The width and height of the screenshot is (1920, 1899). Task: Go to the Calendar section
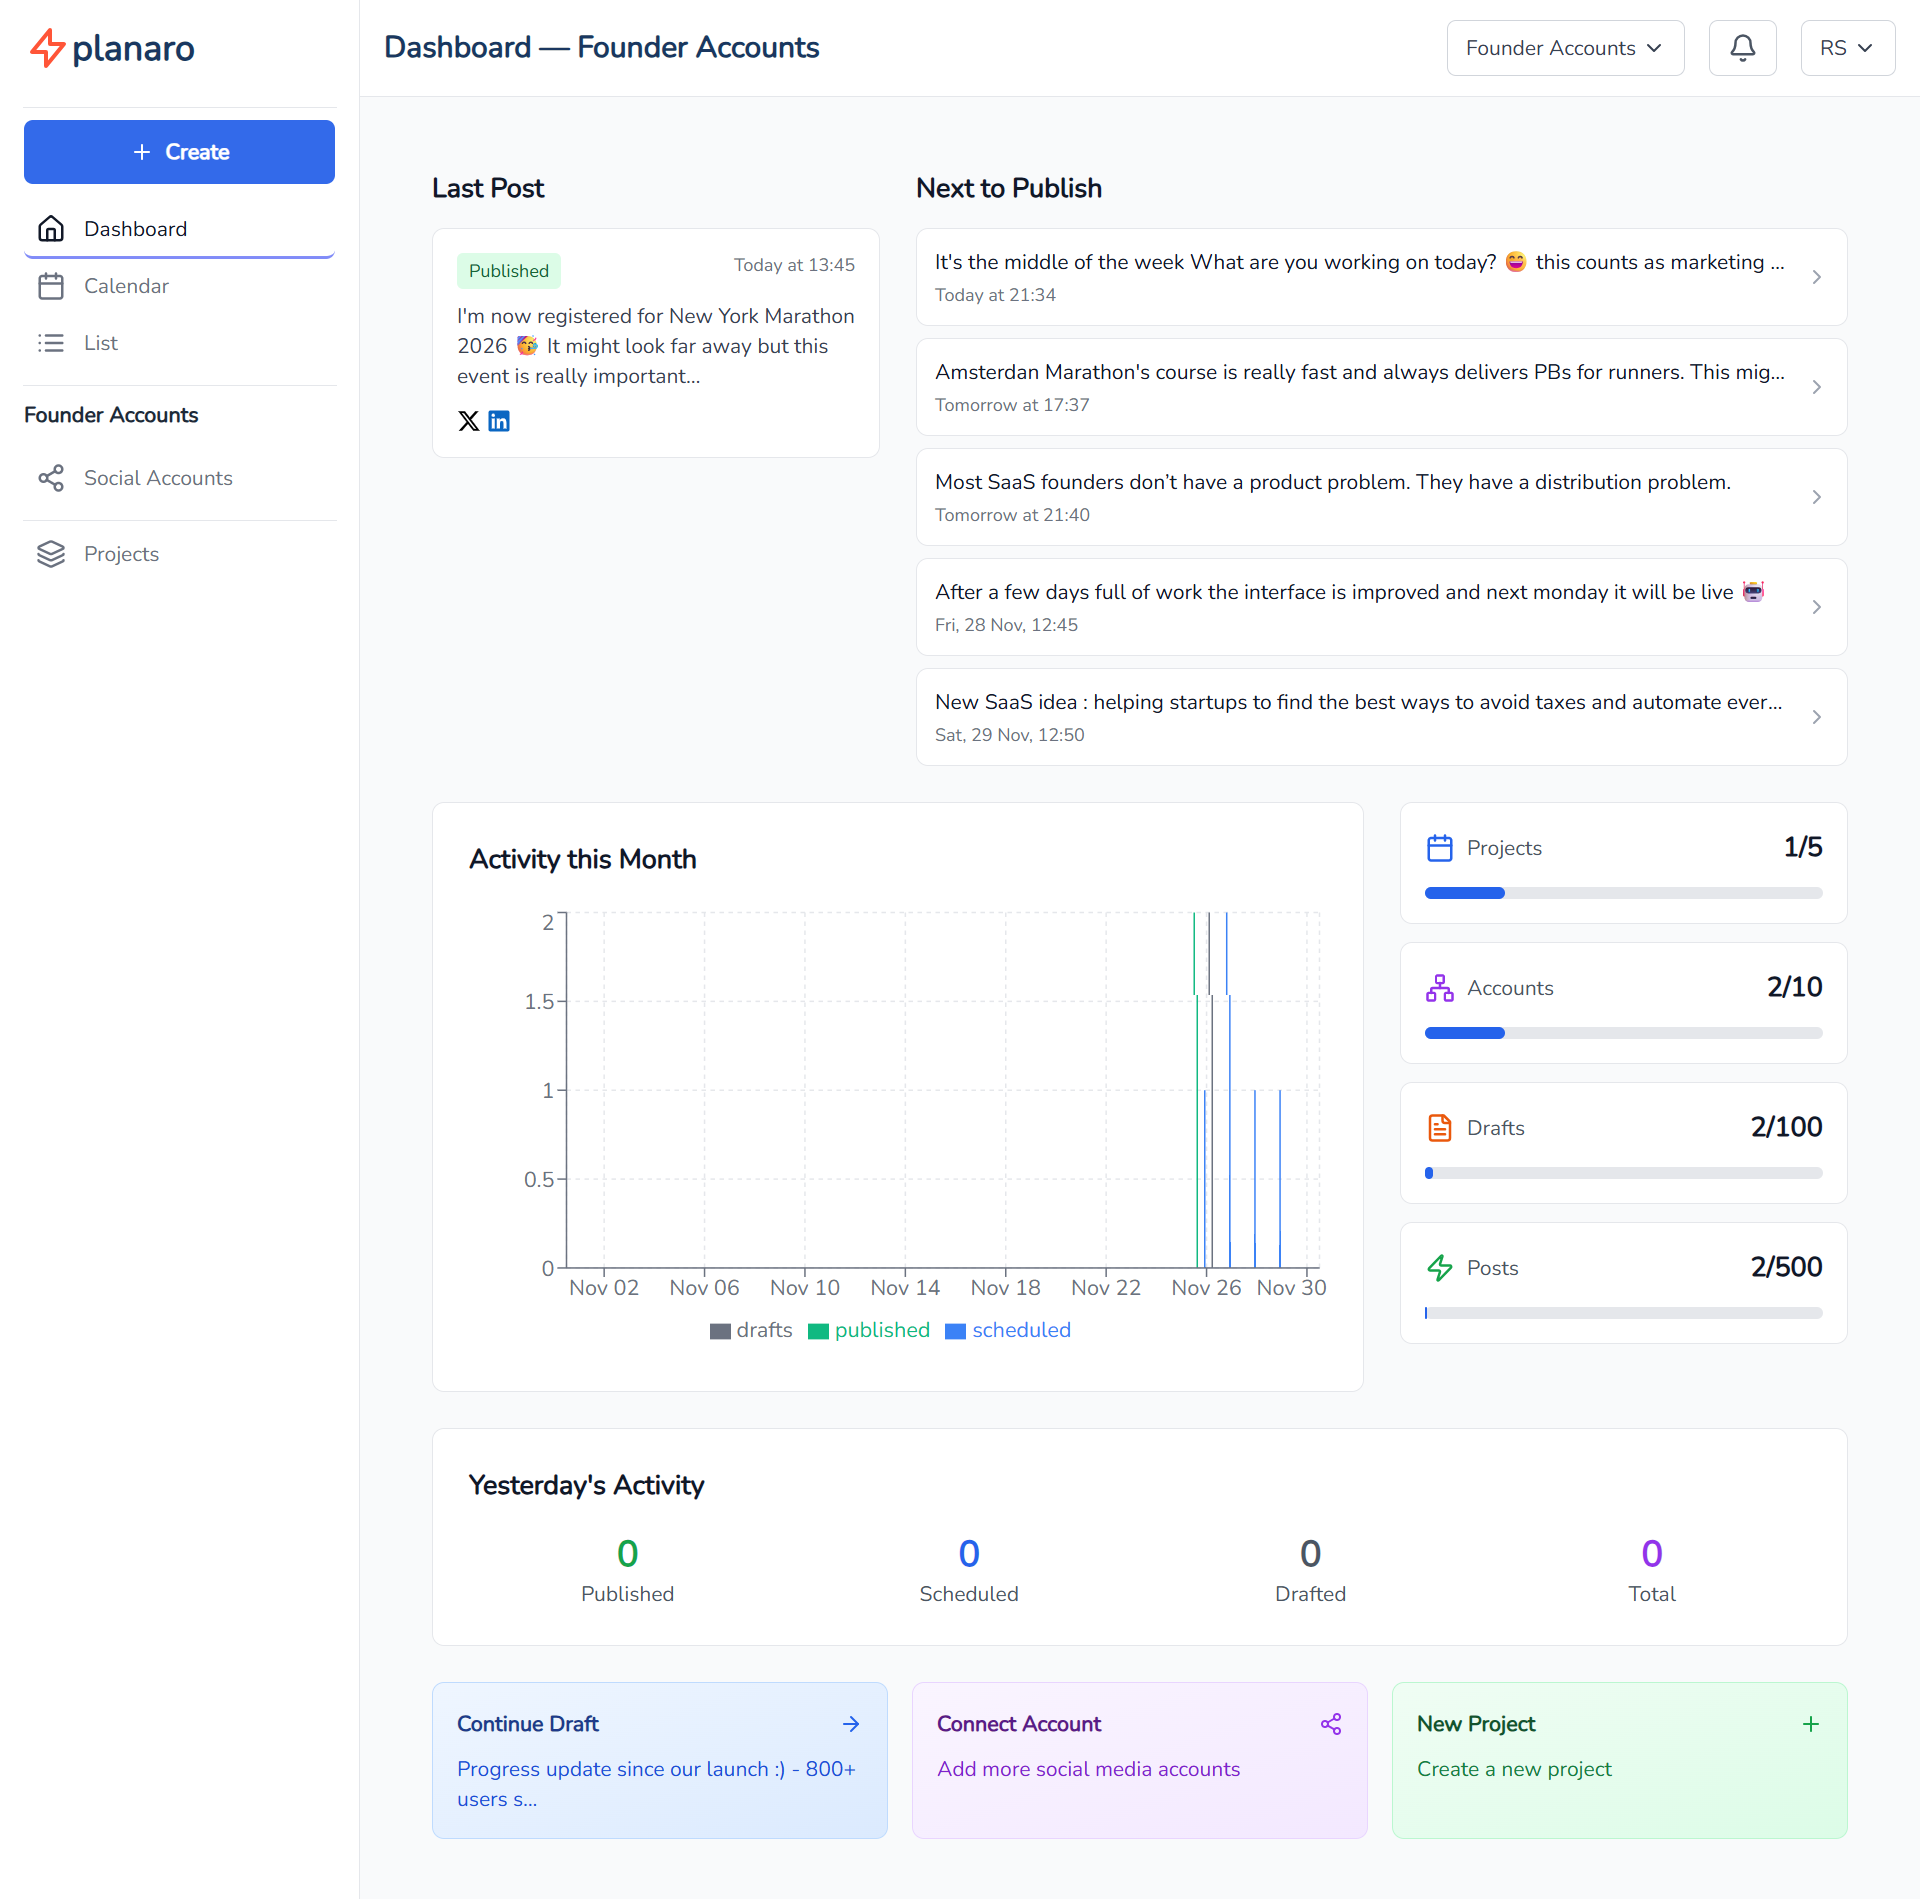point(126,286)
